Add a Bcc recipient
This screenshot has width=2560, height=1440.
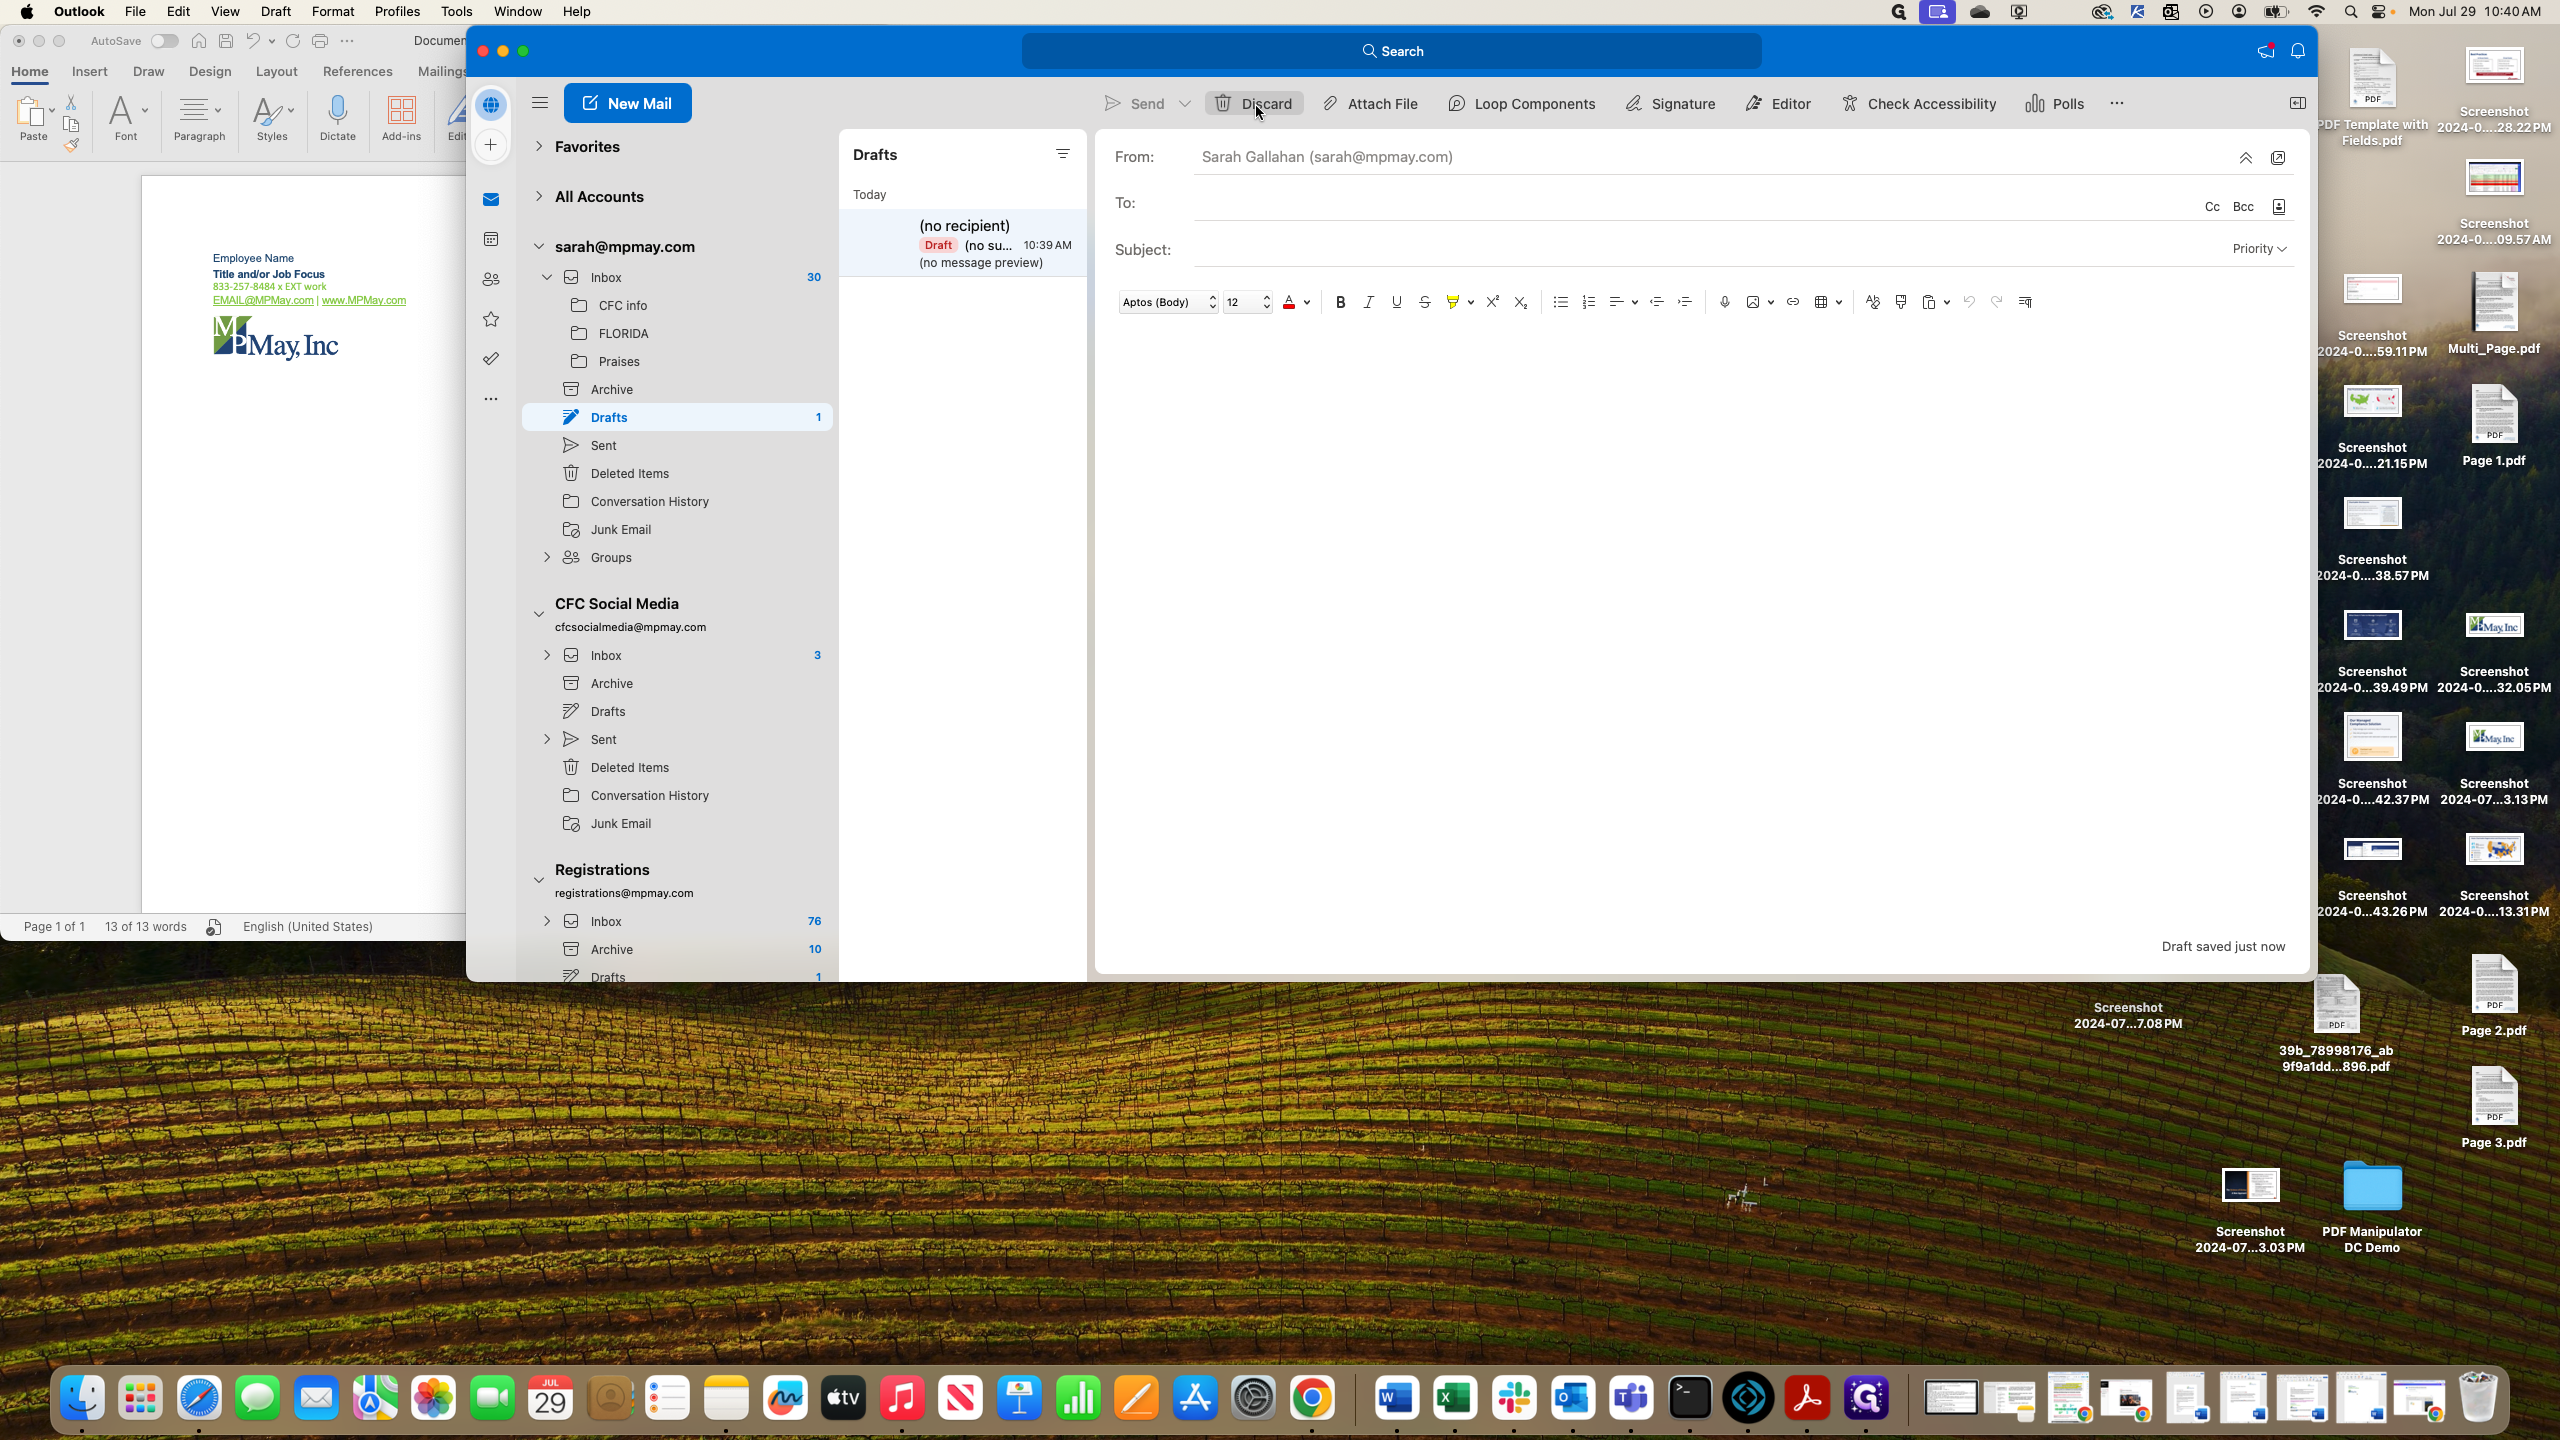2243,207
